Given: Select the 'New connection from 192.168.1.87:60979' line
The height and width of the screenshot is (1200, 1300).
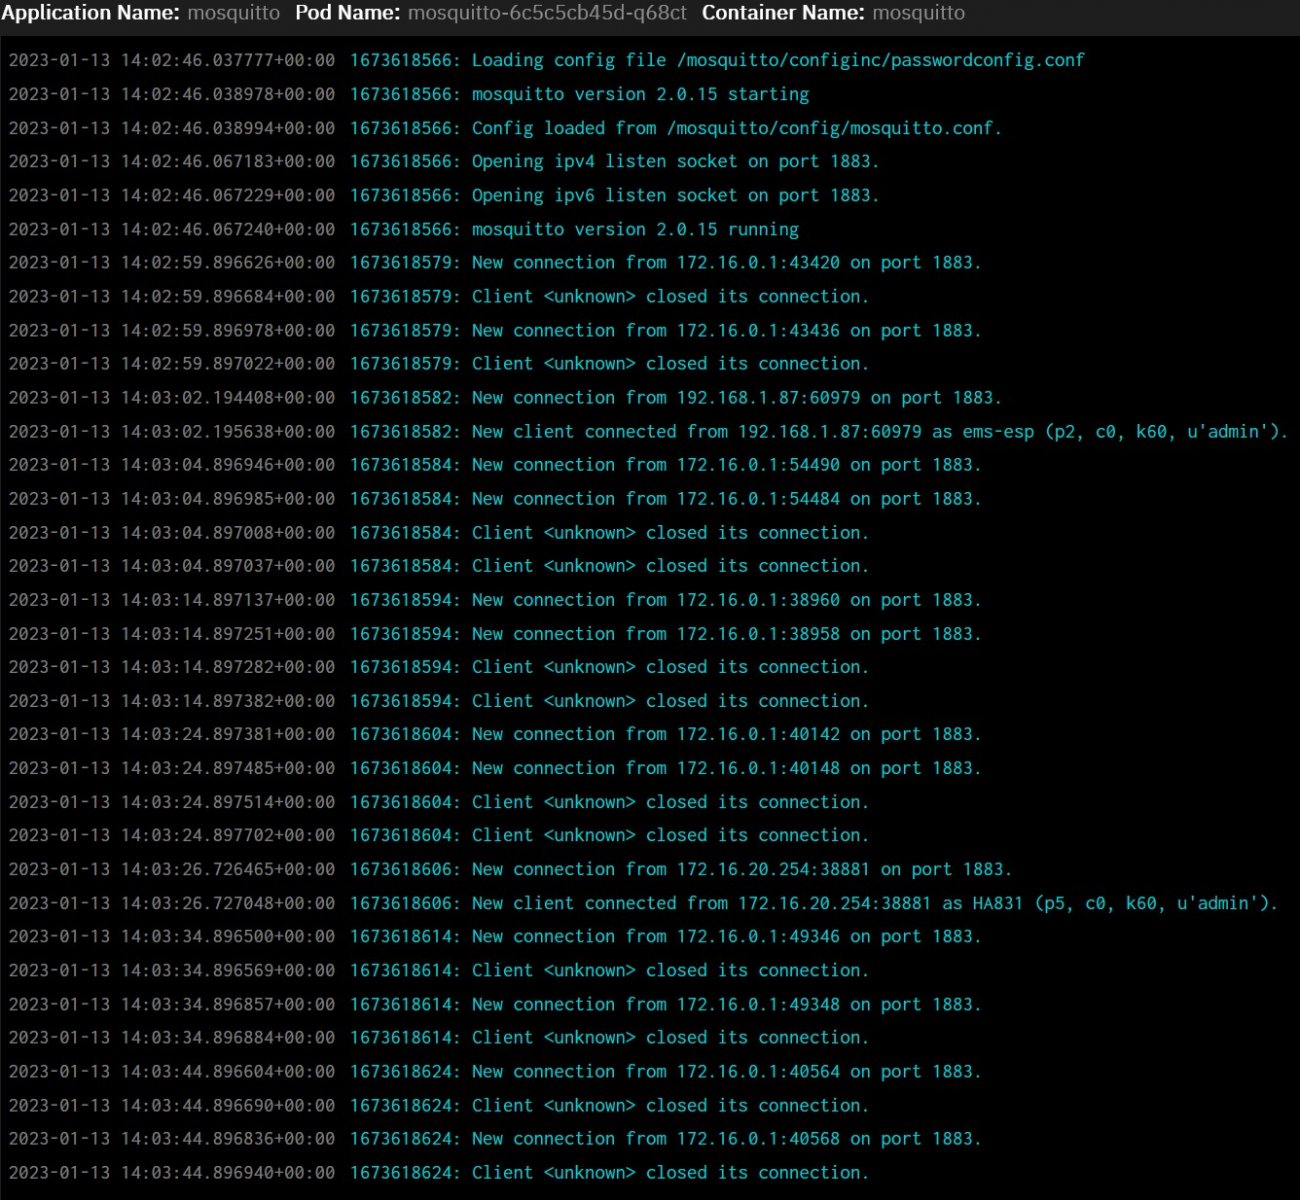Looking at the screenshot, I should pos(505,397).
